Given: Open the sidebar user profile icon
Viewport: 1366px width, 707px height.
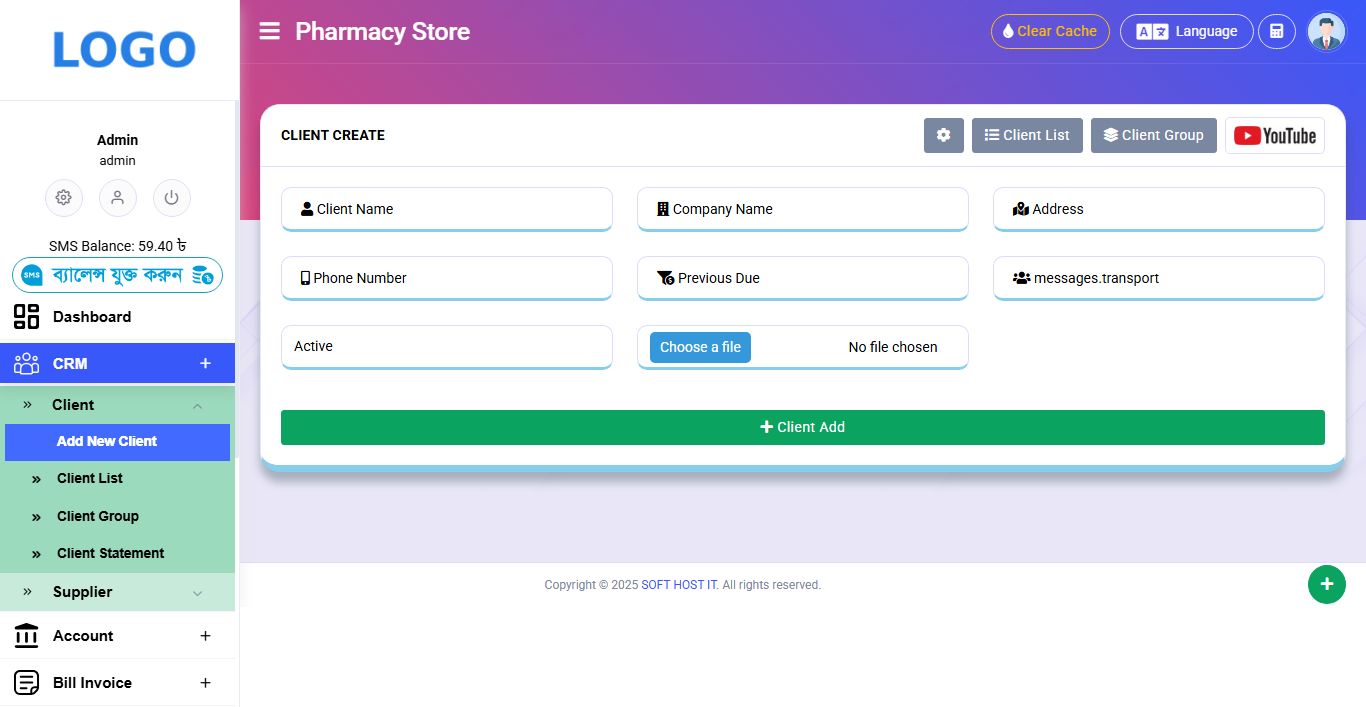Looking at the screenshot, I should [x=117, y=198].
